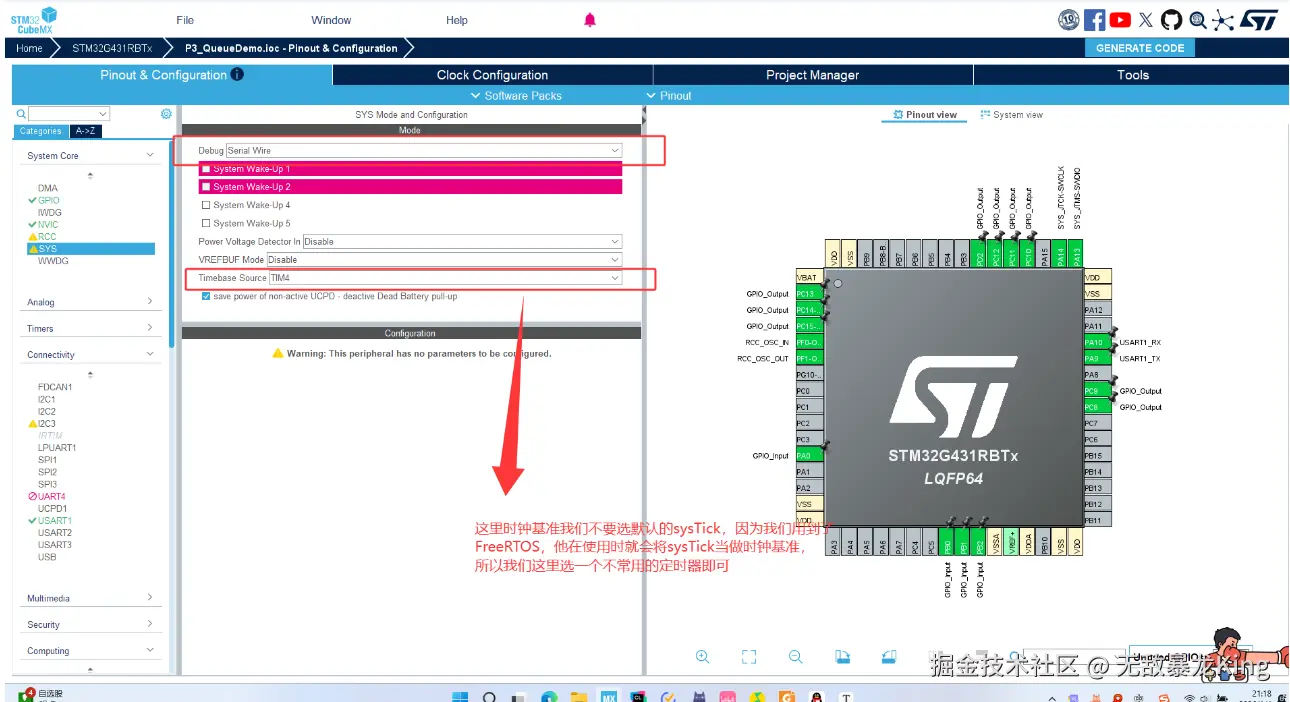Open the Help menu

[x=457, y=20]
